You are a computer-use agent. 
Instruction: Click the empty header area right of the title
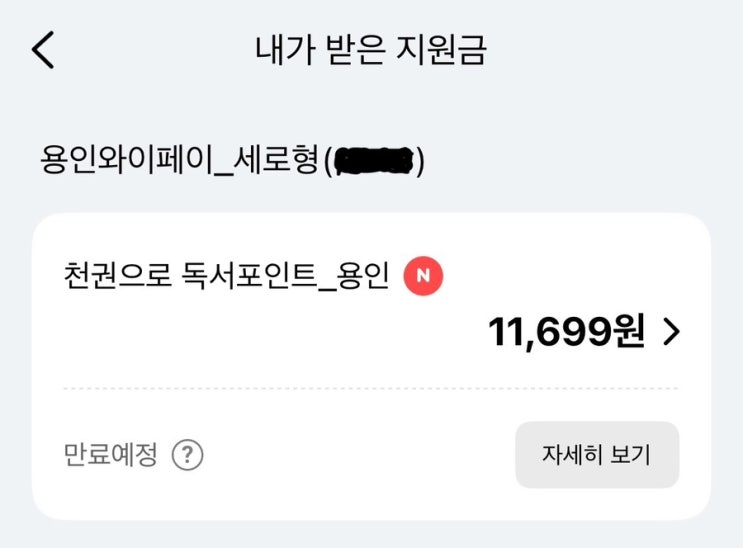click(620, 50)
